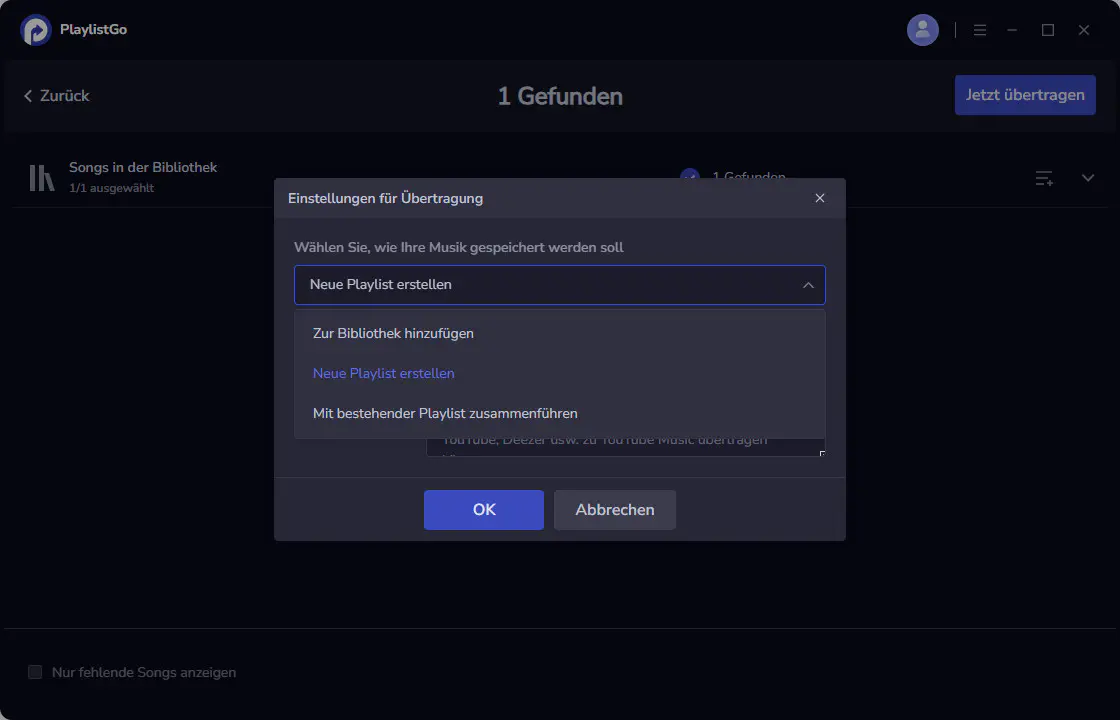Open the hamburger menu in title bar
1120x720 pixels.
980,30
